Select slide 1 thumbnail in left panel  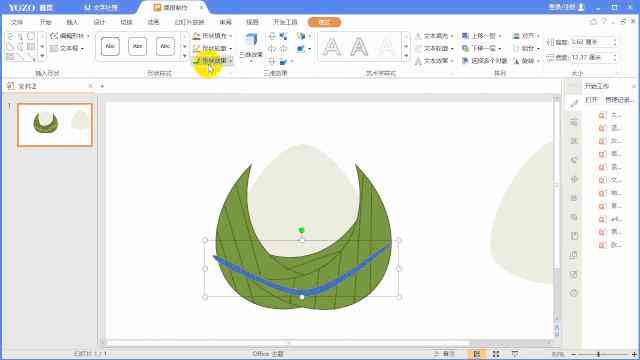tap(55, 124)
